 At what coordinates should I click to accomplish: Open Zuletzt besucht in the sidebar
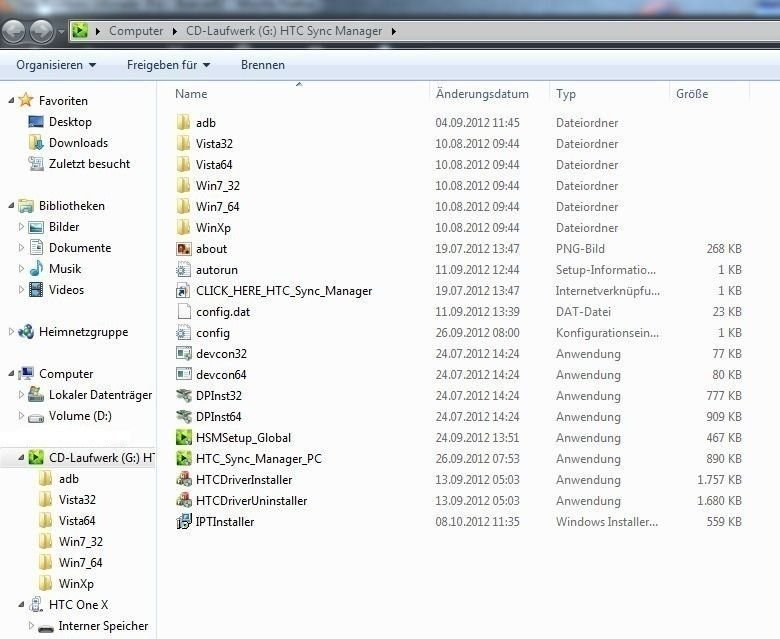pyautogui.click(x=89, y=164)
